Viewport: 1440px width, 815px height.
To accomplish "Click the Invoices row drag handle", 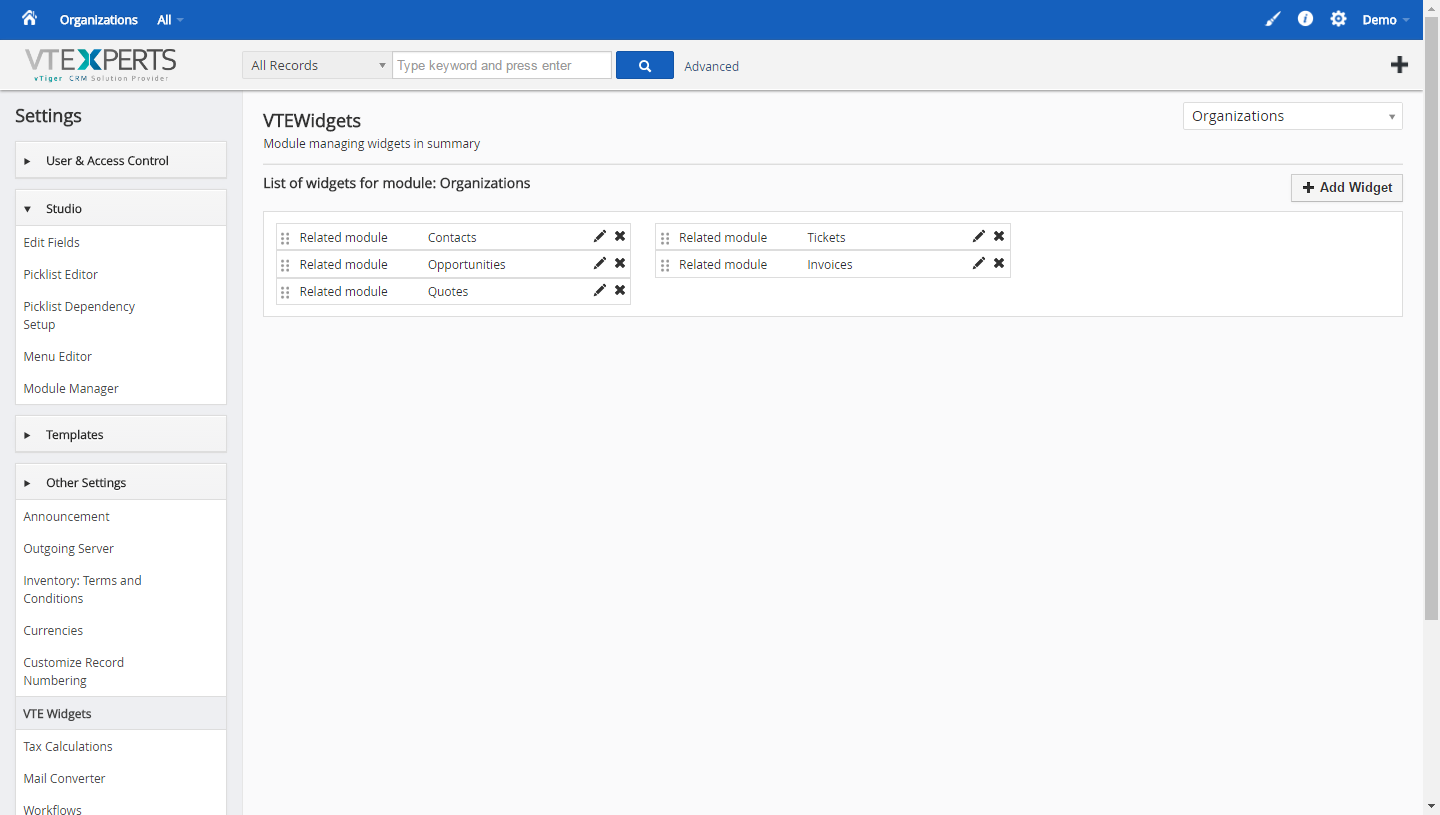I will tap(665, 265).
